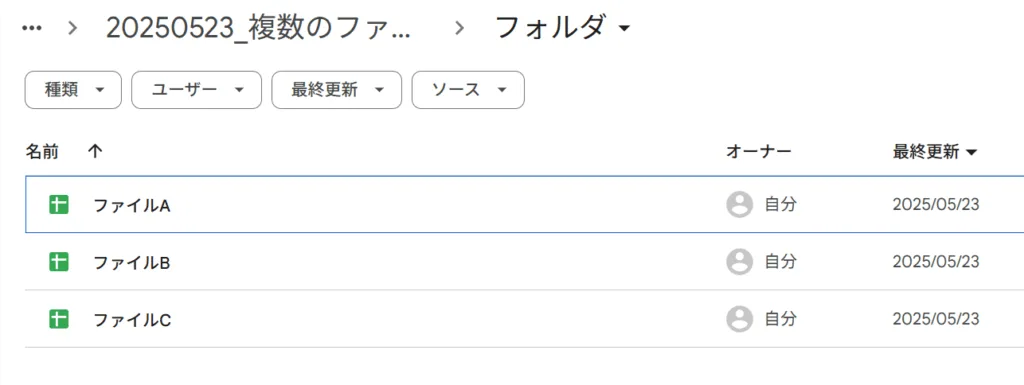
Task: Click the owner avatar for ファイルB
Action: coord(739,262)
